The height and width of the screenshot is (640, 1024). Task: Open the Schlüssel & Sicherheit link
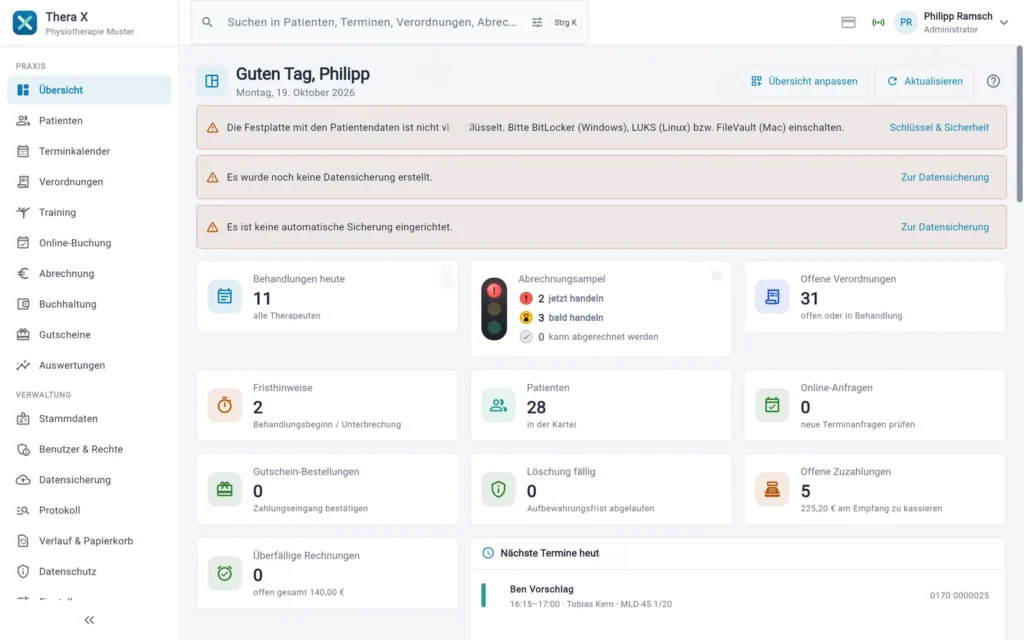coord(939,127)
